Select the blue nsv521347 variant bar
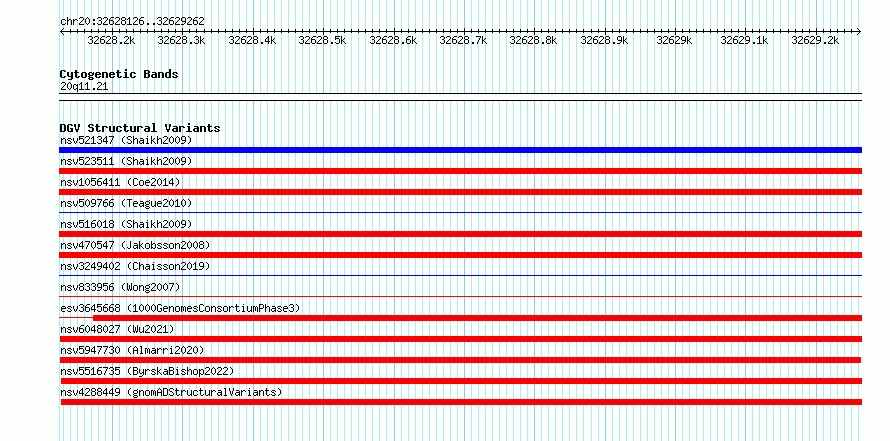 pyautogui.click(x=460, y=150)
